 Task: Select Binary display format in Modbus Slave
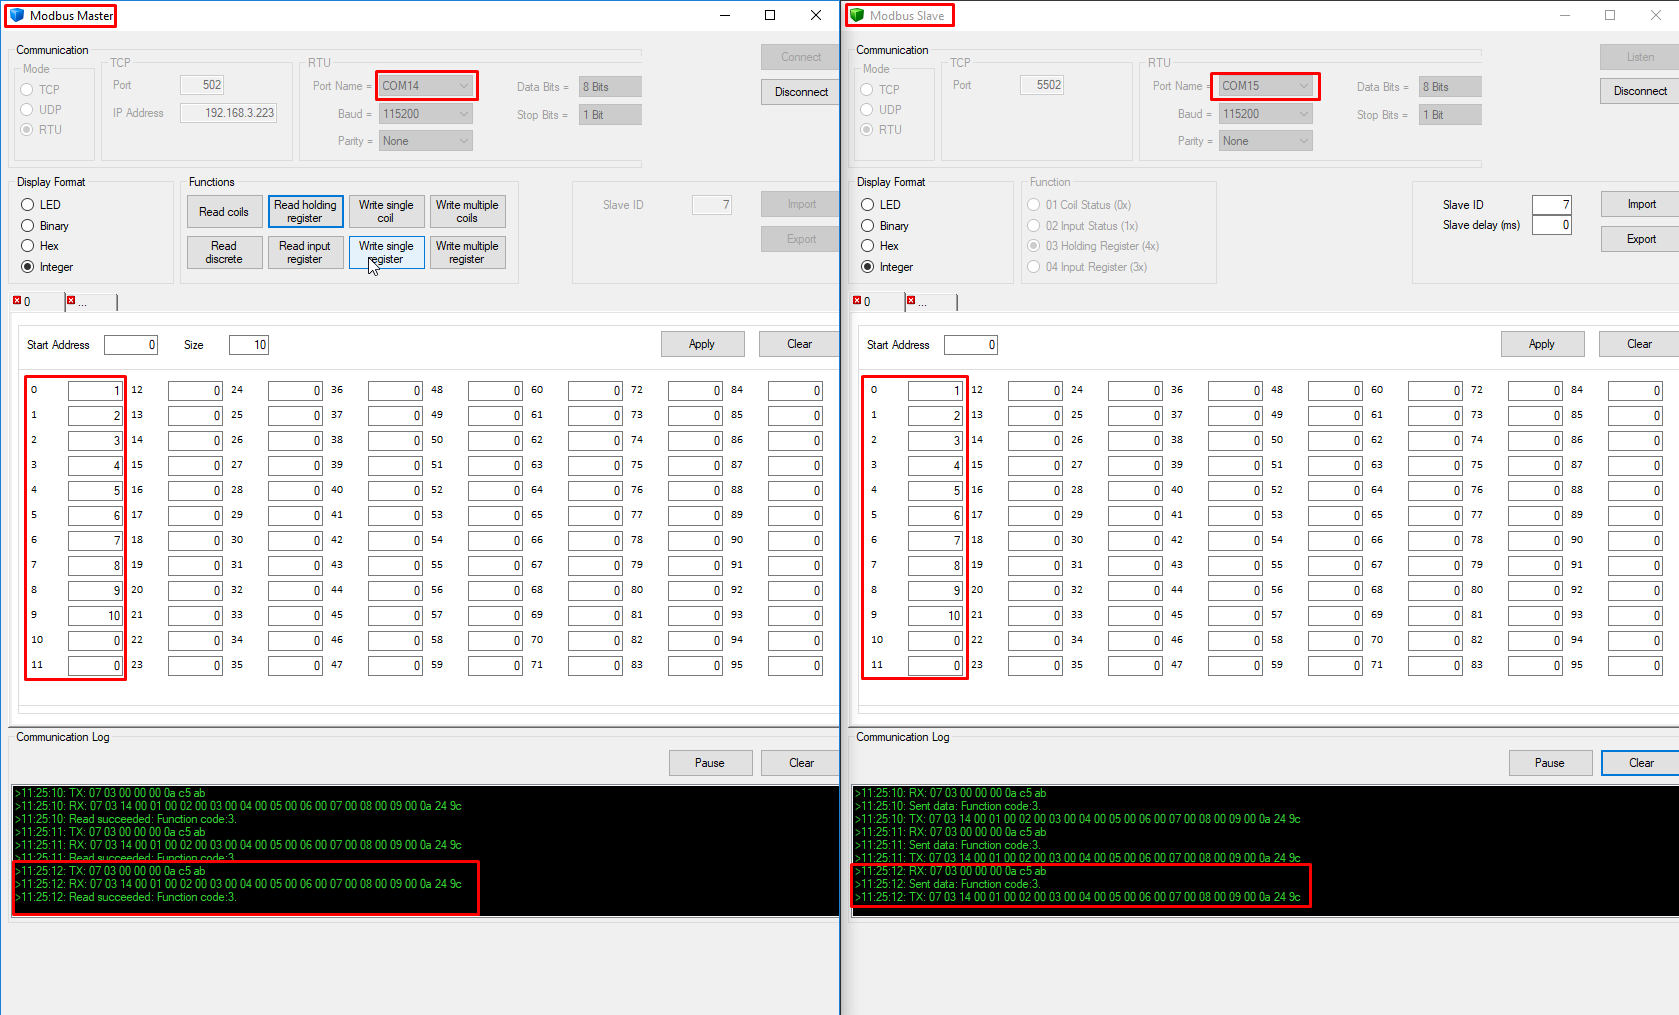(868, 225)
